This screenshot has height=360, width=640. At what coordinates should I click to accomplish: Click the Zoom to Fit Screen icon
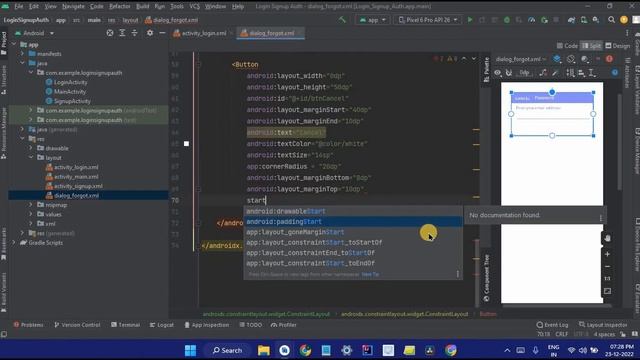coord(607,291)
